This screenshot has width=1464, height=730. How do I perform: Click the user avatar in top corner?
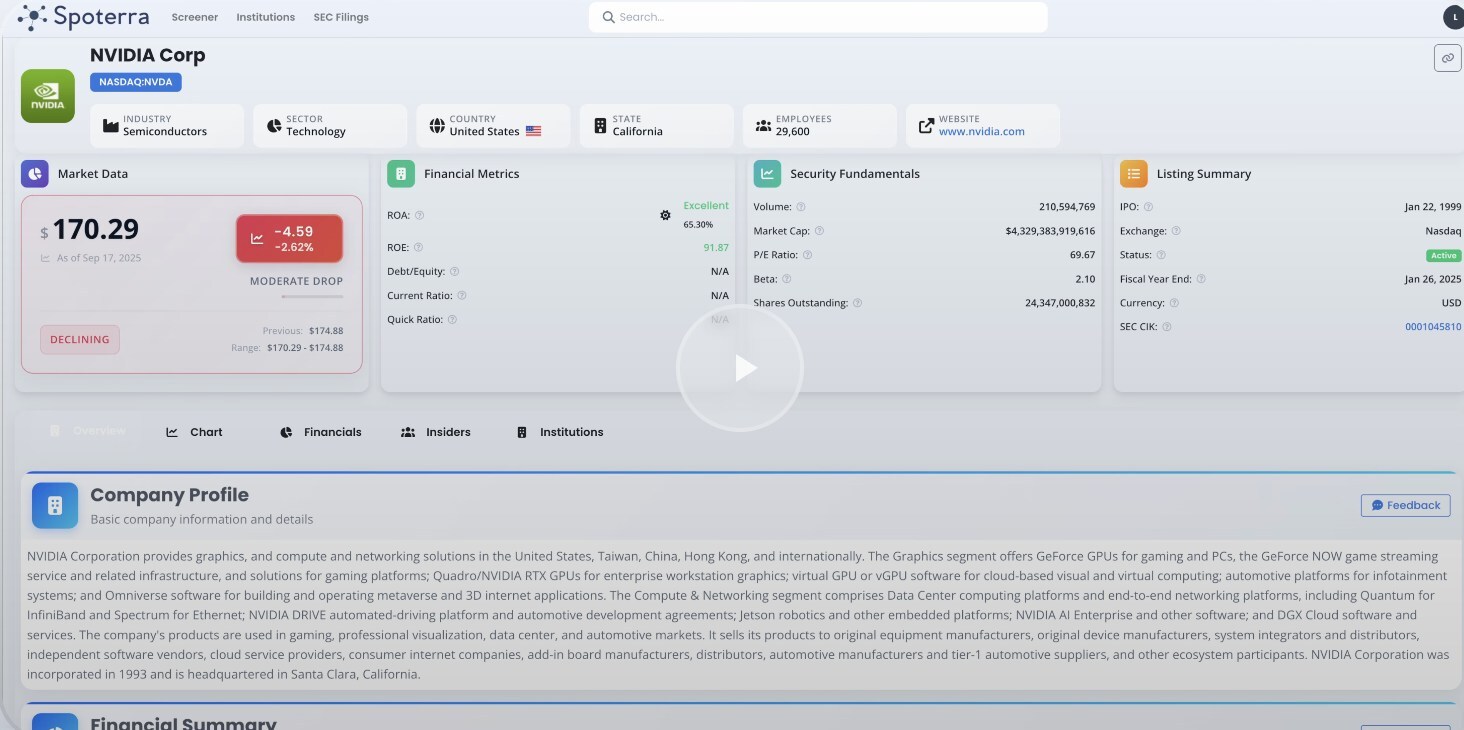point(1452,17)
